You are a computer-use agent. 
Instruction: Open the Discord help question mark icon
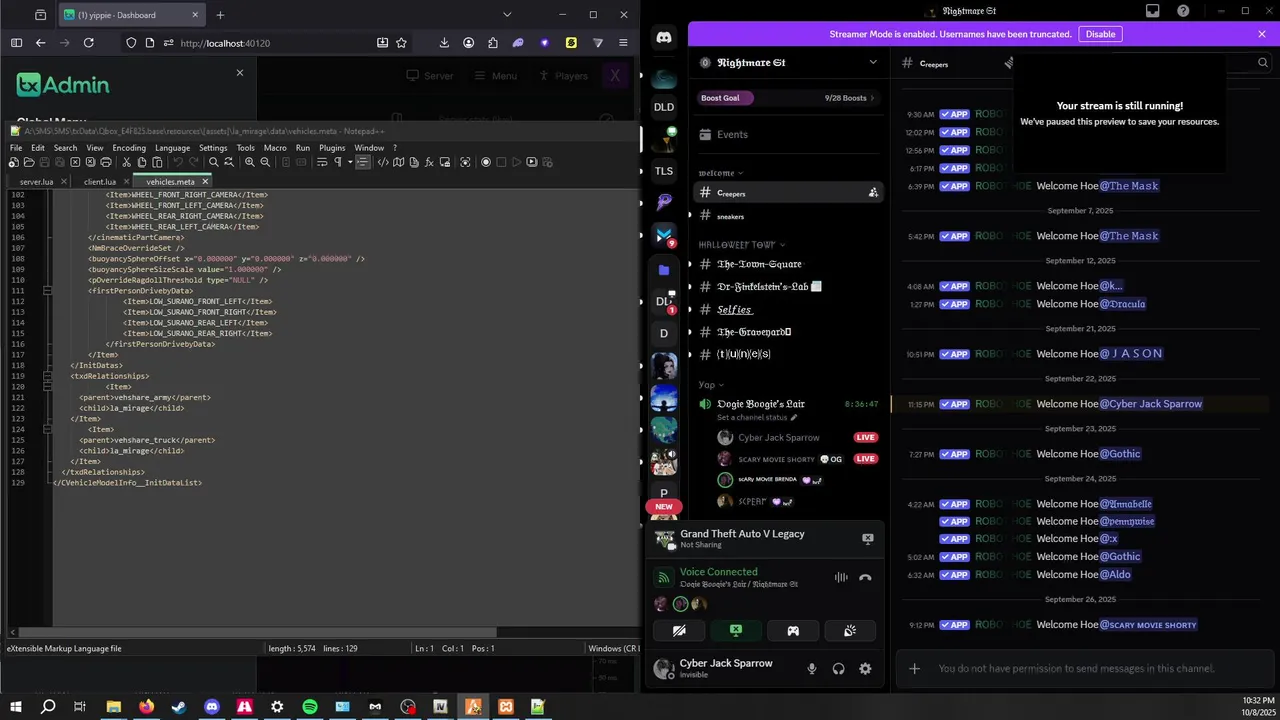tap(1184, 11)
